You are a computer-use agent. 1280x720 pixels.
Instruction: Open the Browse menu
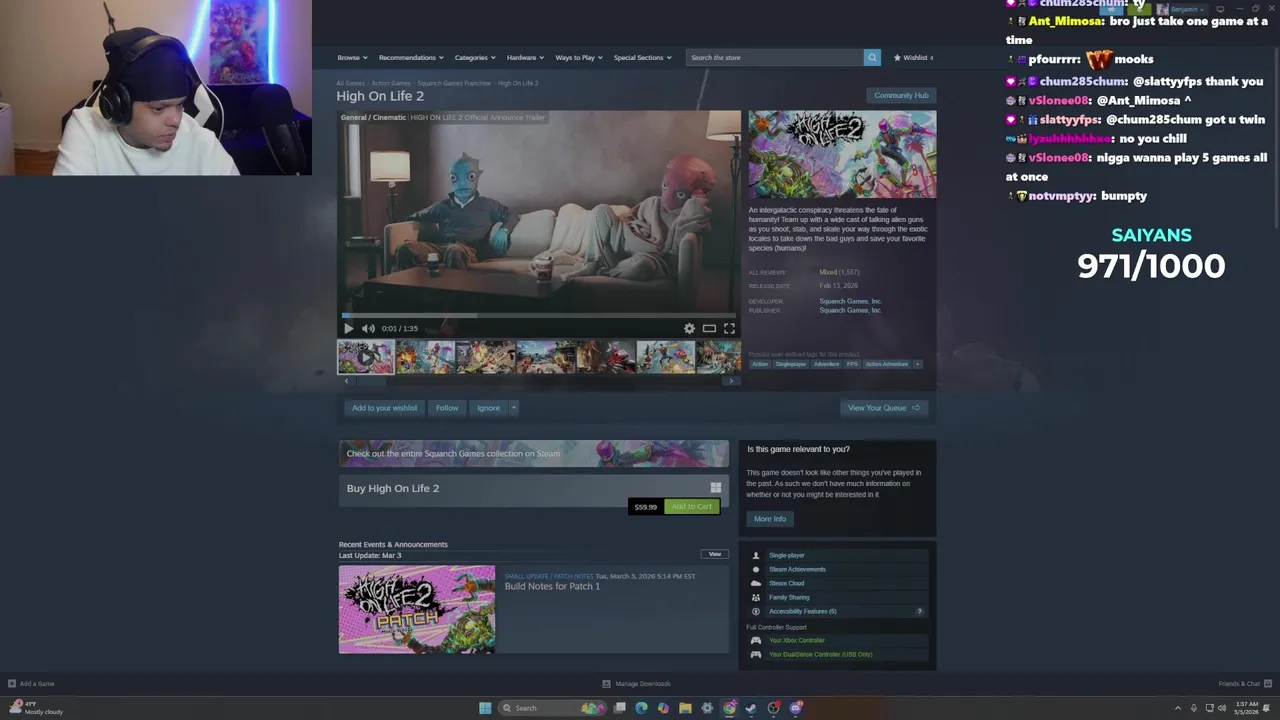pos(352,57)
